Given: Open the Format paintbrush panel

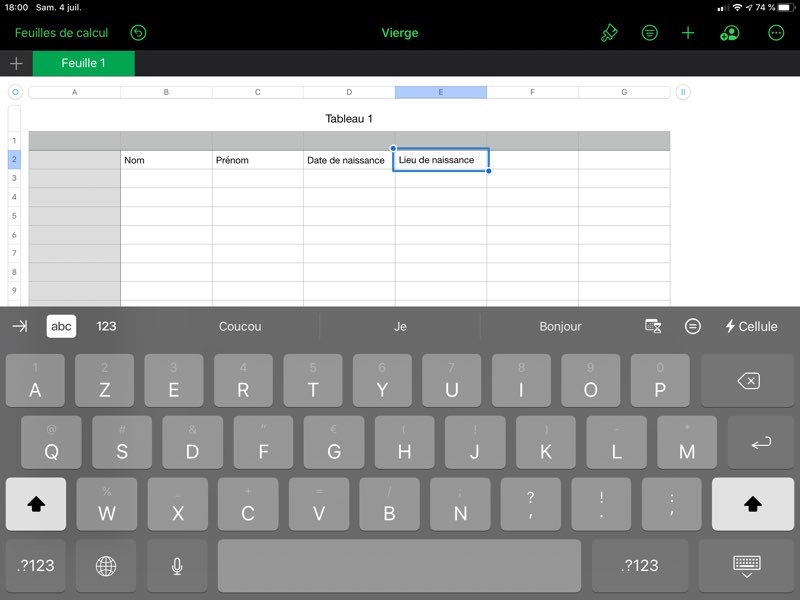Looking at the screenshot, I should [x=609, y=33].
